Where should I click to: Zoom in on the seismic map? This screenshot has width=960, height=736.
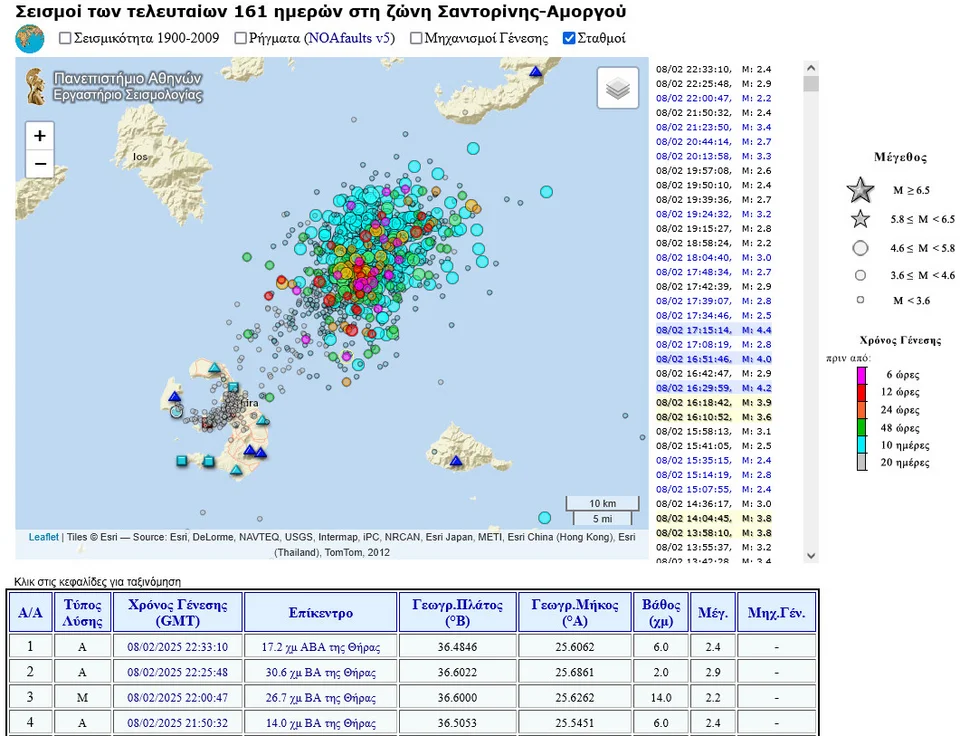coord(39,136)
